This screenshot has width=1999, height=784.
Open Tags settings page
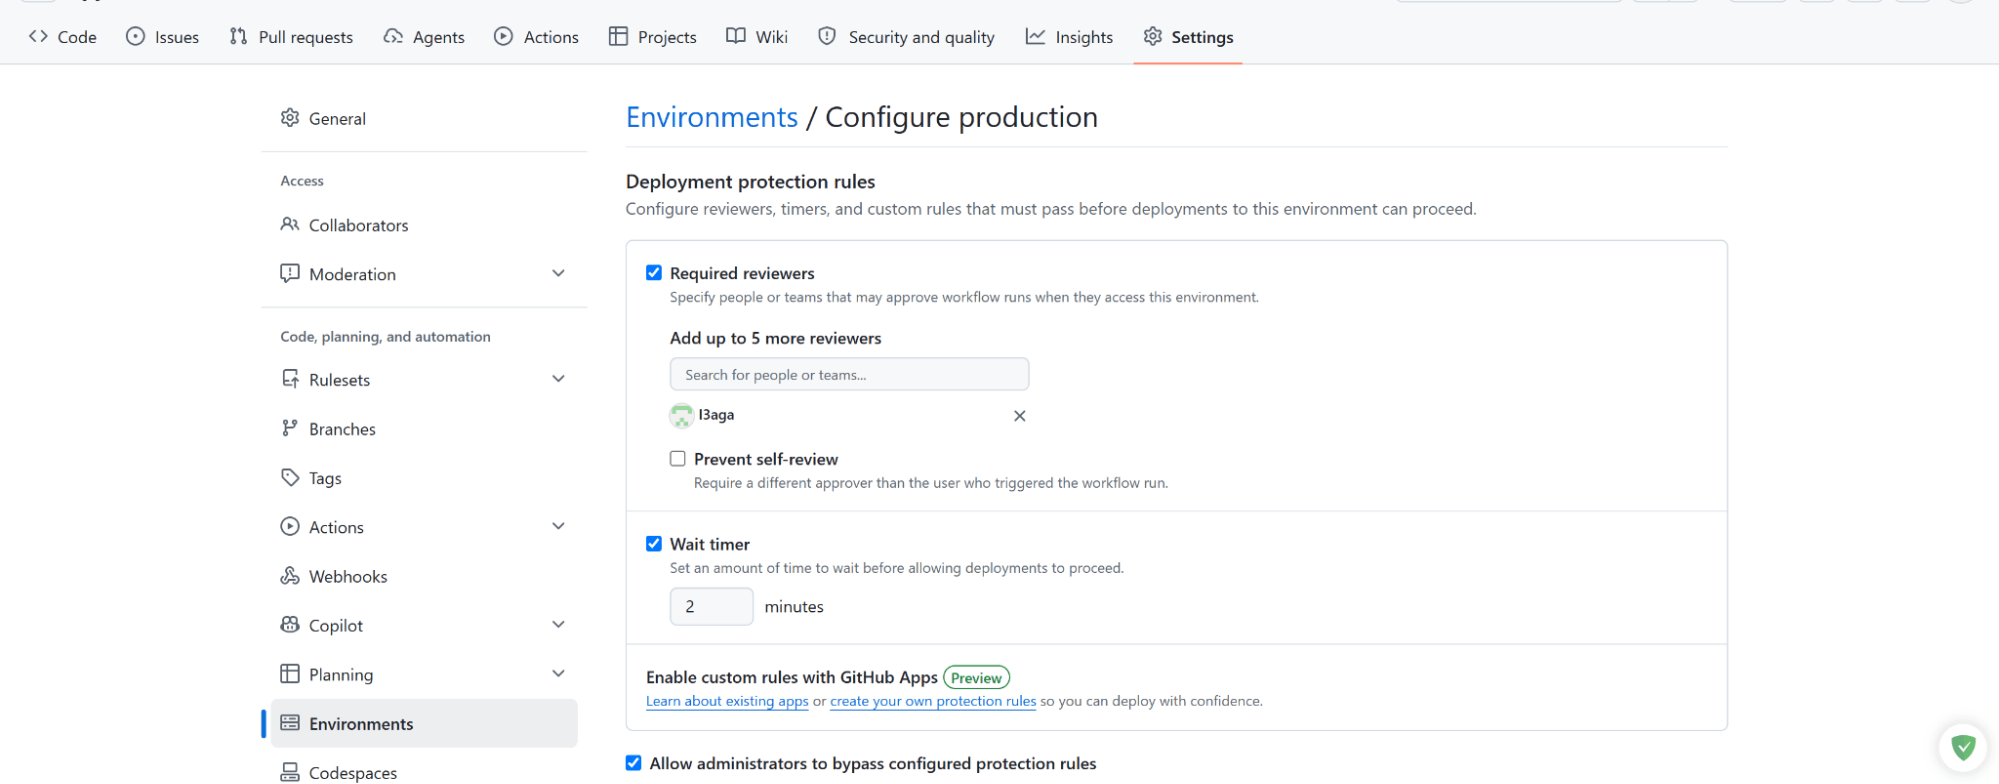click(x=424, y=478)
